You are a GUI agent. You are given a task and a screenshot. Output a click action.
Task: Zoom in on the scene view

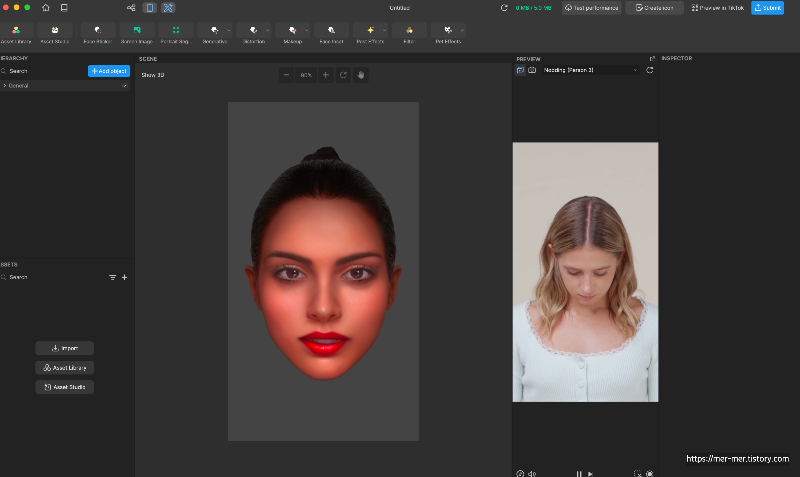tap(326, 75)
